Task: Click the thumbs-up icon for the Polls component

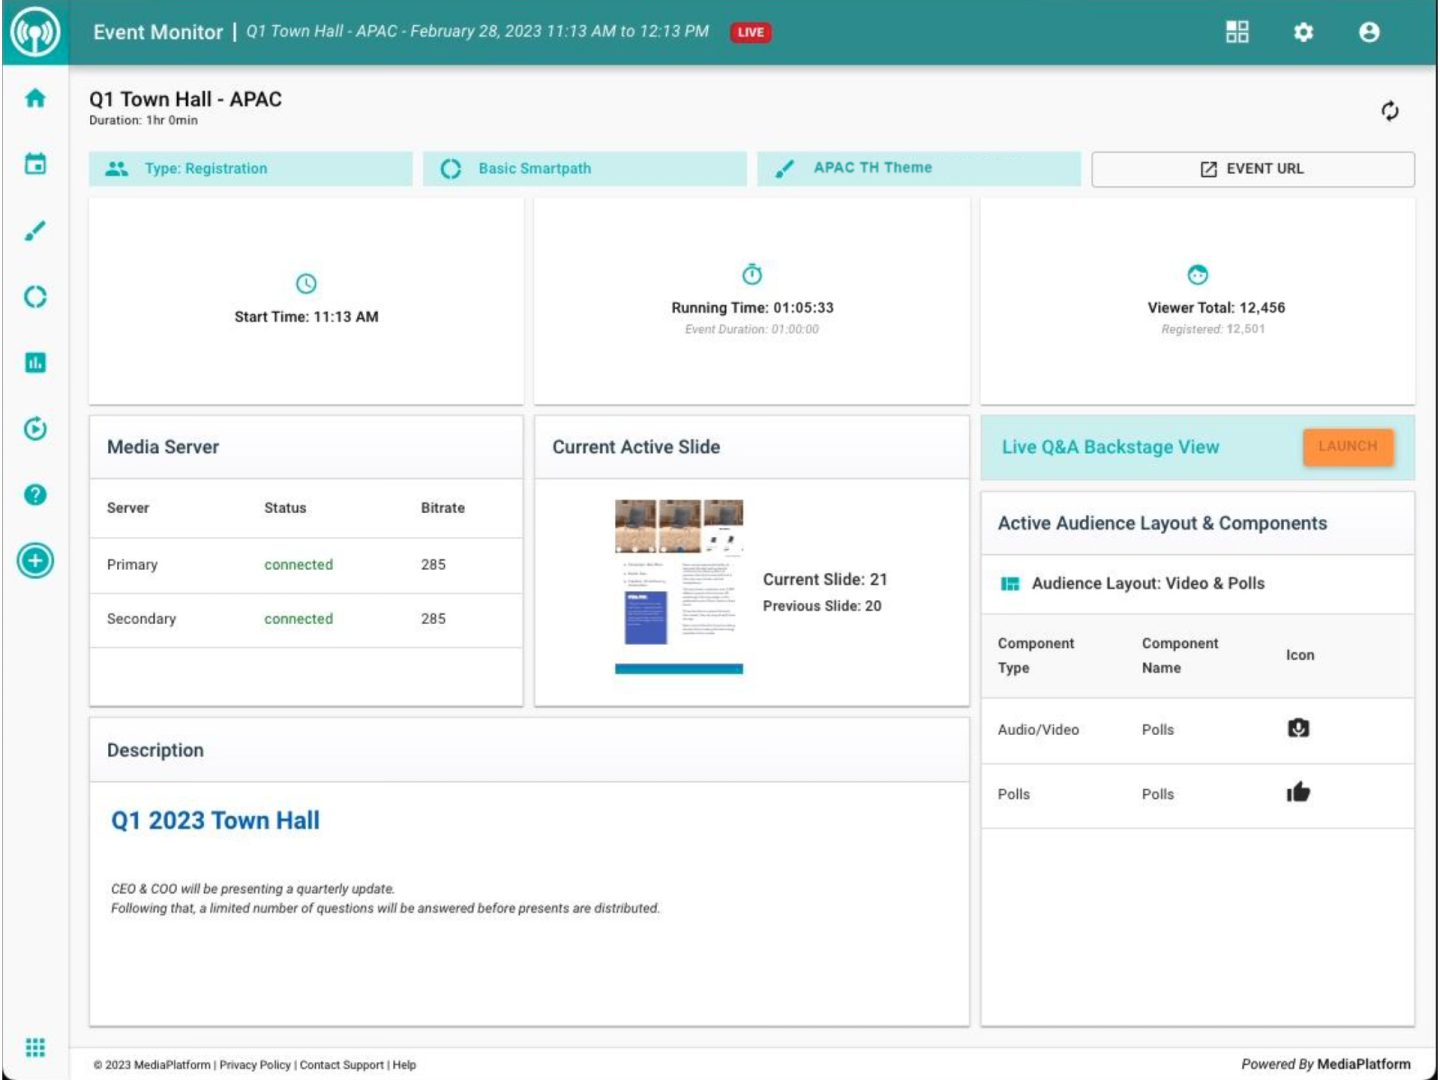Action: pos(1299,793)
